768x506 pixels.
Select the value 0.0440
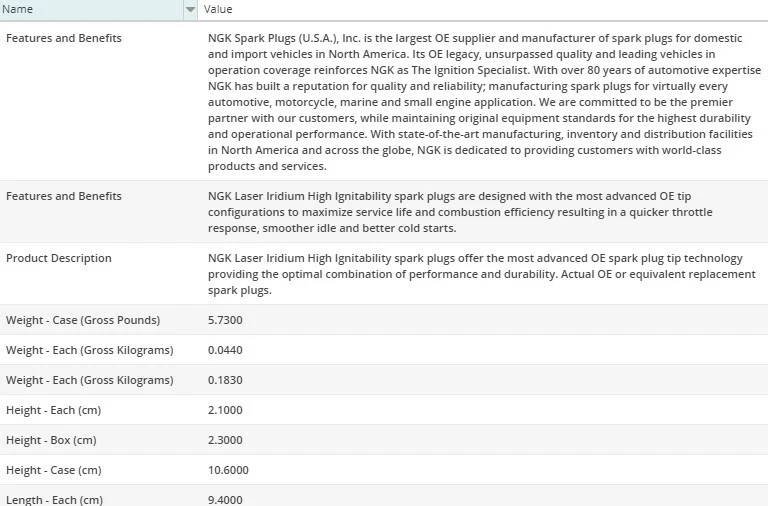[225, 350]
